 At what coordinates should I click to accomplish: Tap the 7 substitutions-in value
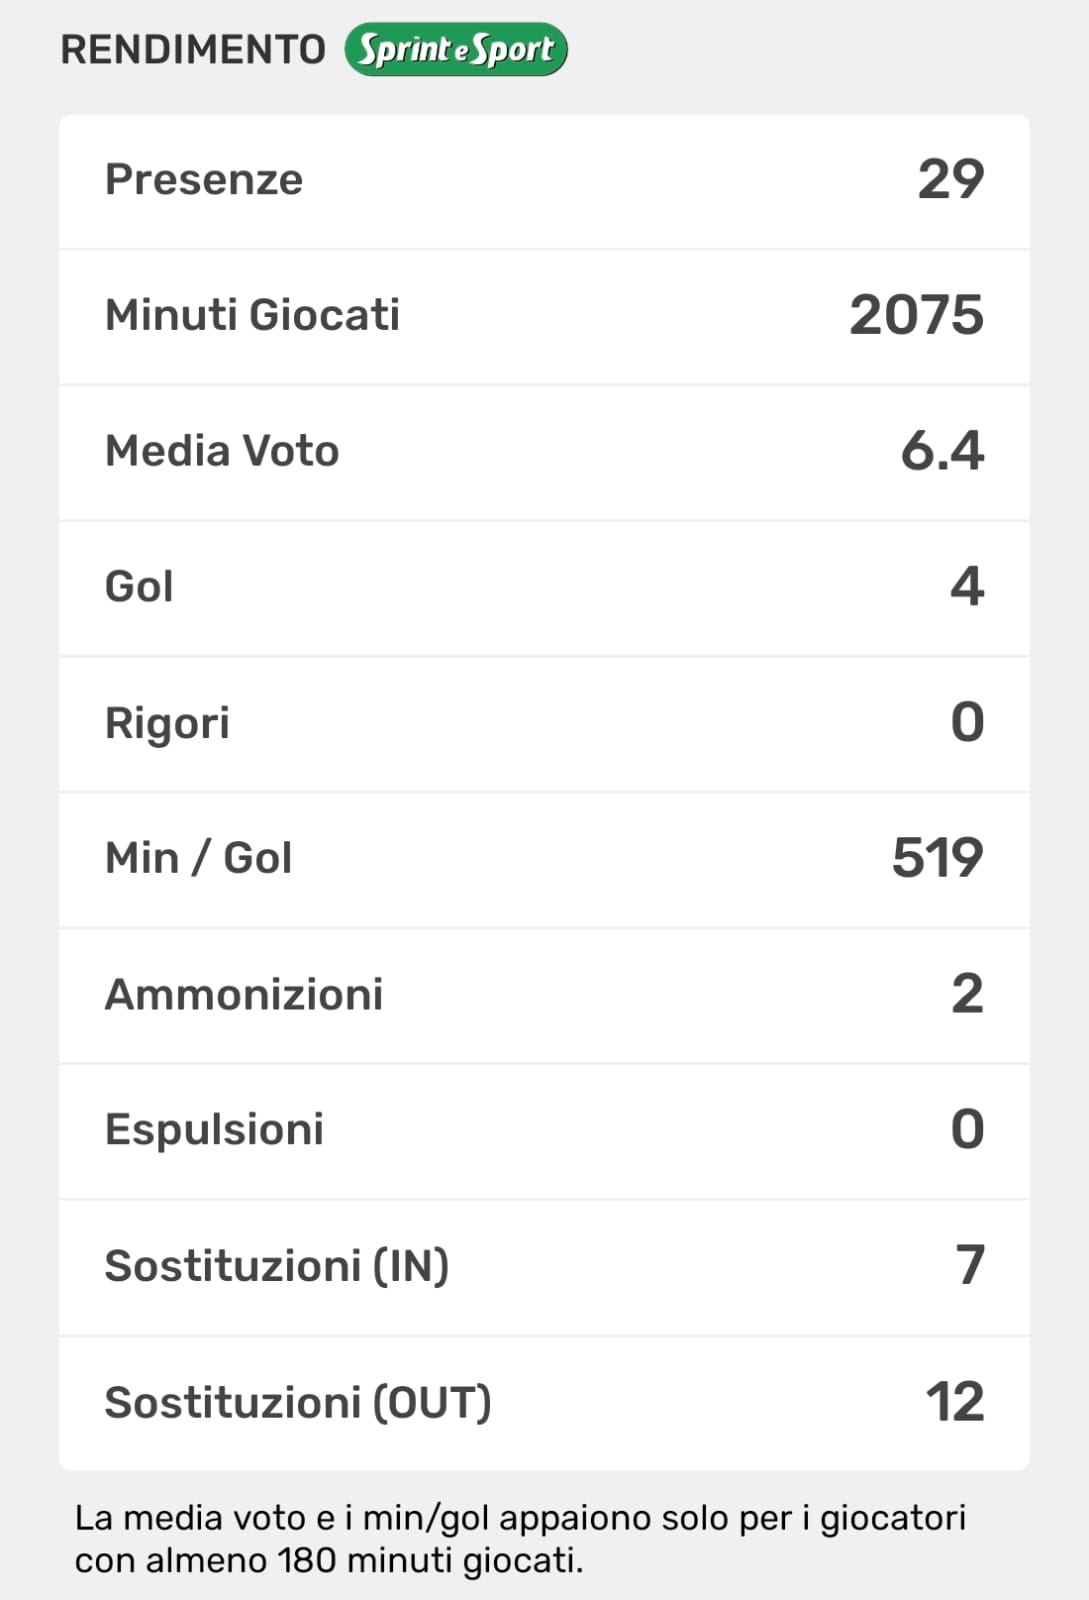970,1266
